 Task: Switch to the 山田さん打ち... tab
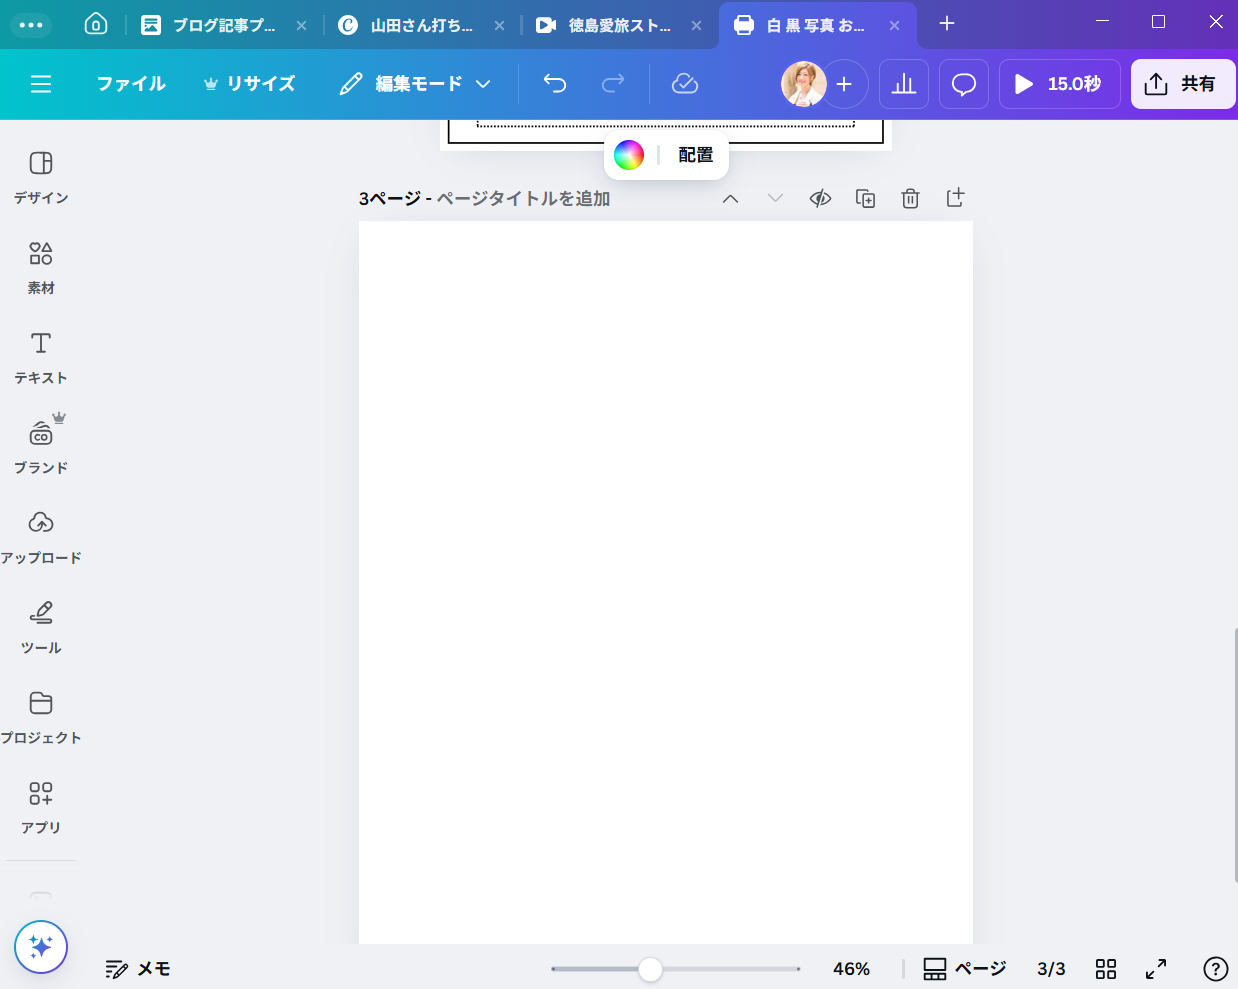tap(420, 25)
